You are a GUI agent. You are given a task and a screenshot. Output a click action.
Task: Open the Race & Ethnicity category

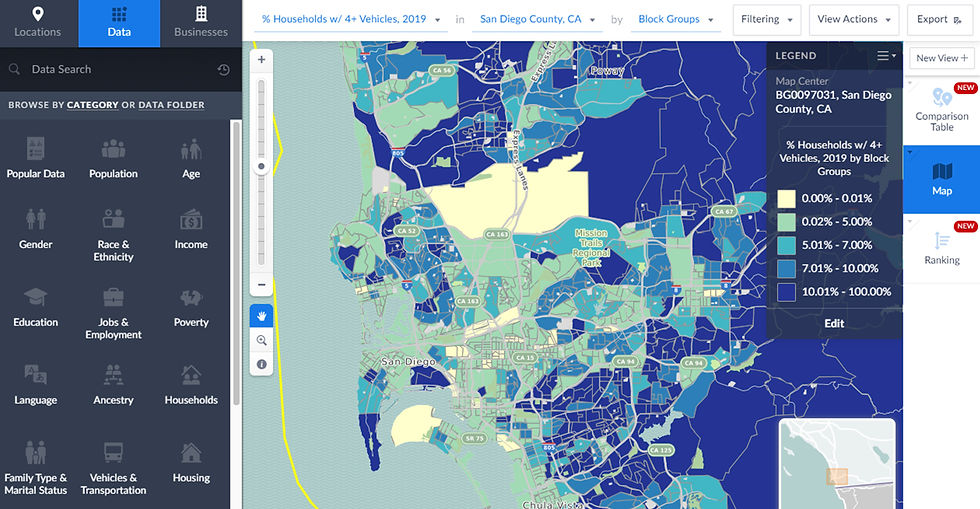pyautogui.click(x=113, y=235)
